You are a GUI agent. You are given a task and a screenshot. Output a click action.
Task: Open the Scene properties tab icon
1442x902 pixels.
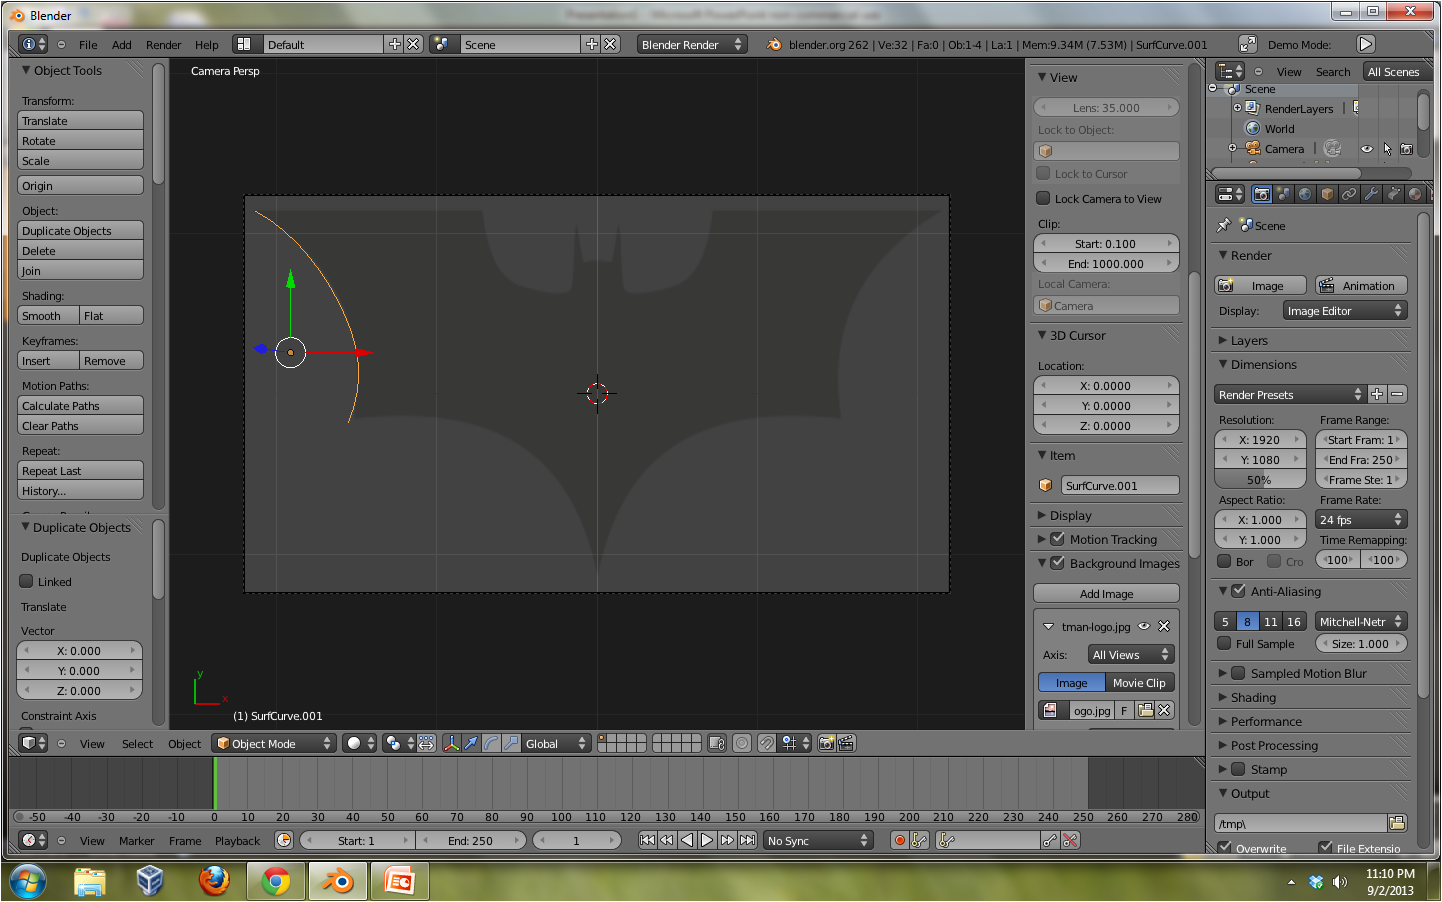click(x=1283, y=194)
